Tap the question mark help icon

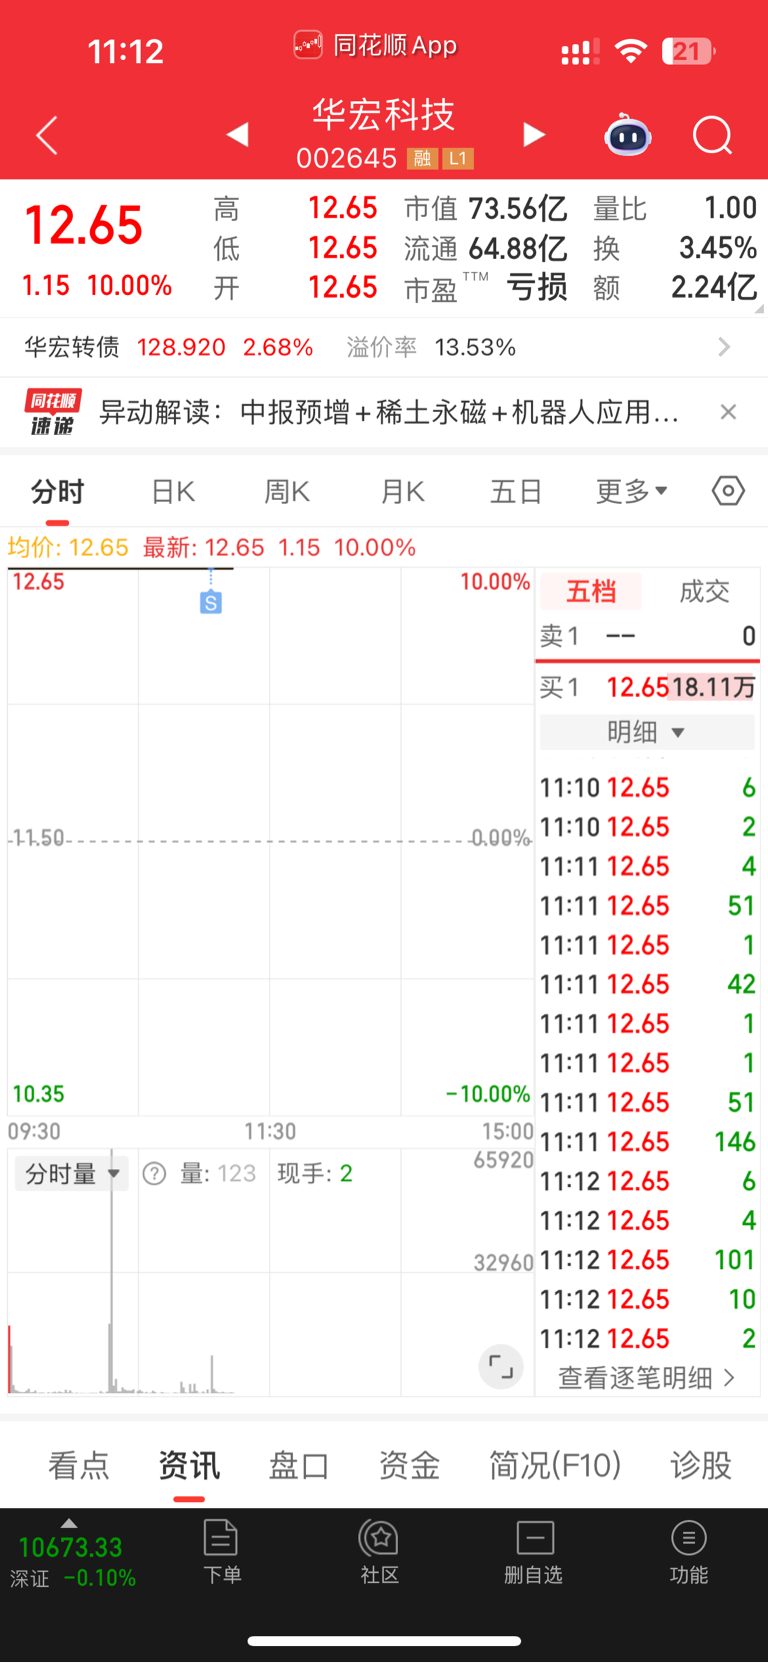pyautogui.click(x=154, y=1173)
